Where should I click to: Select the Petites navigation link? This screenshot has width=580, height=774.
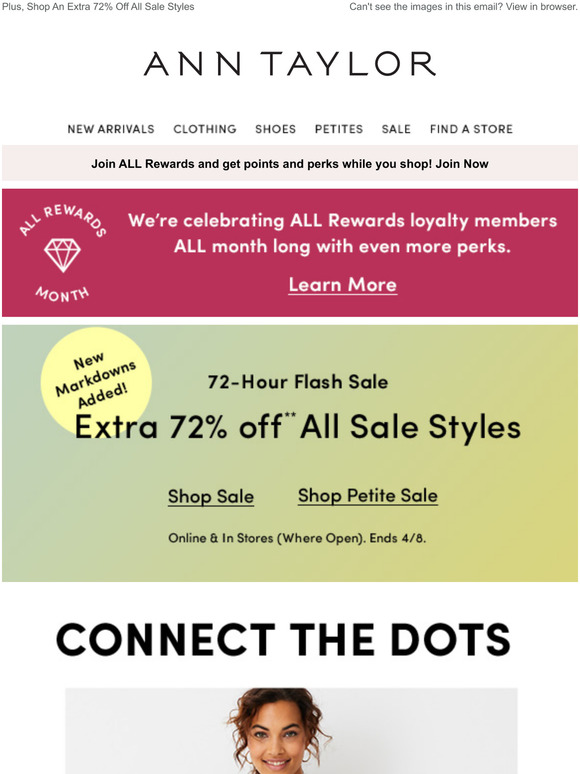(x=339, y=129)
